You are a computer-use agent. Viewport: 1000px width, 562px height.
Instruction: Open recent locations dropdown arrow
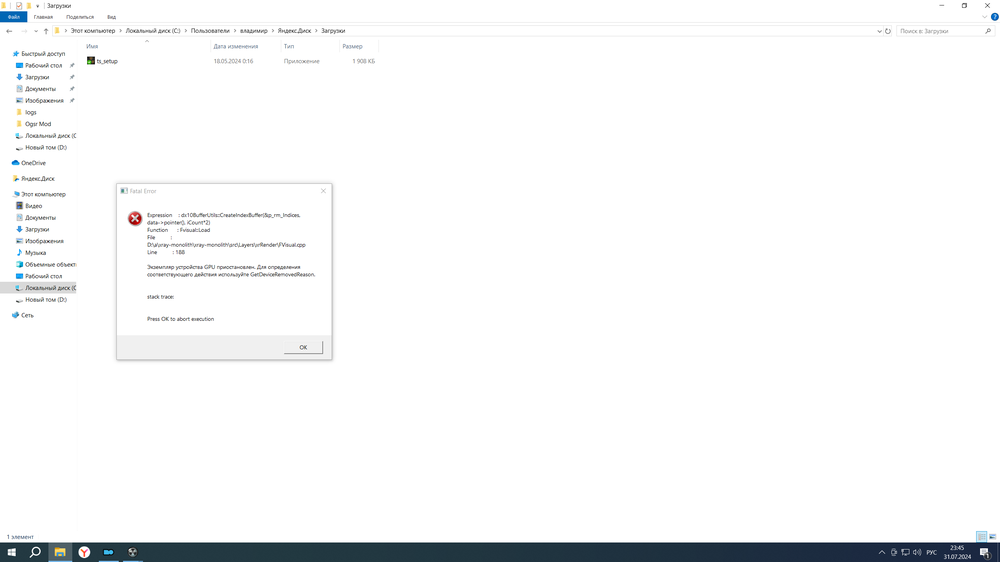tap(36, 31)
